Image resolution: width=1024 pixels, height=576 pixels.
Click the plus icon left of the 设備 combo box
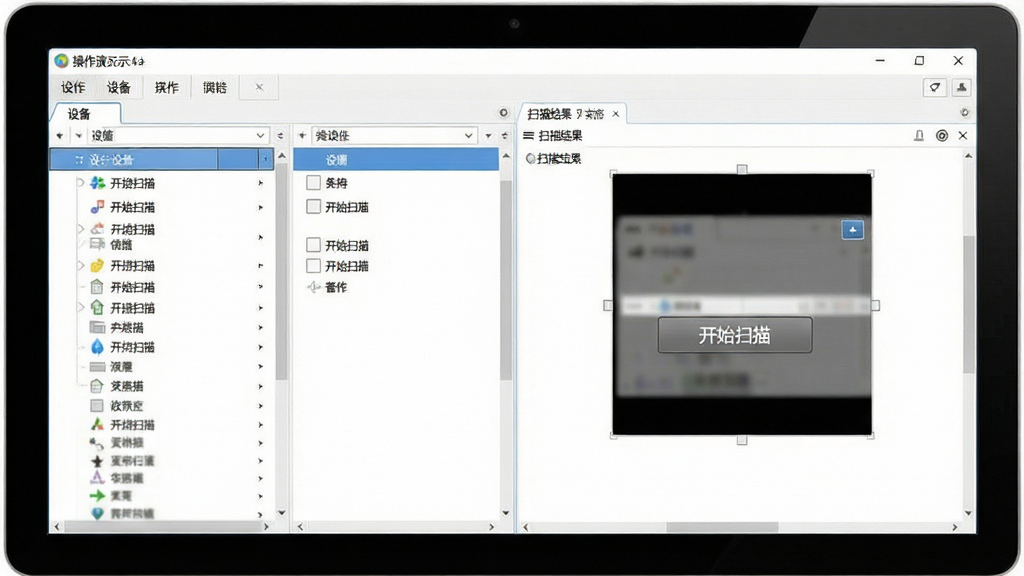click(60, 136)
